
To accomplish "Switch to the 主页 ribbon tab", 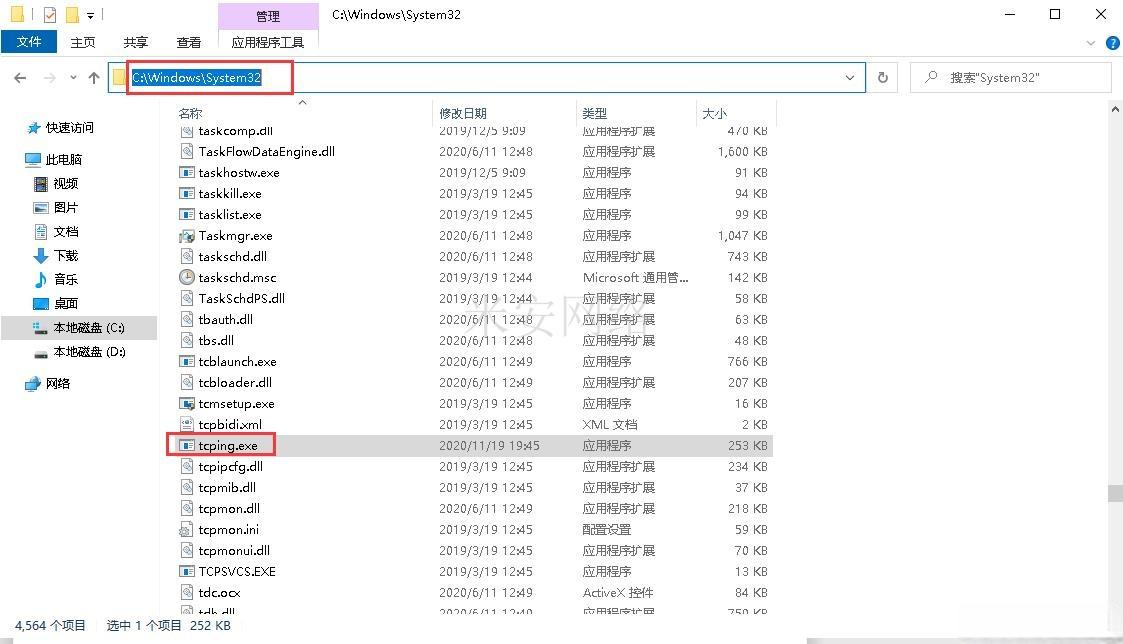I will [83, 42].
